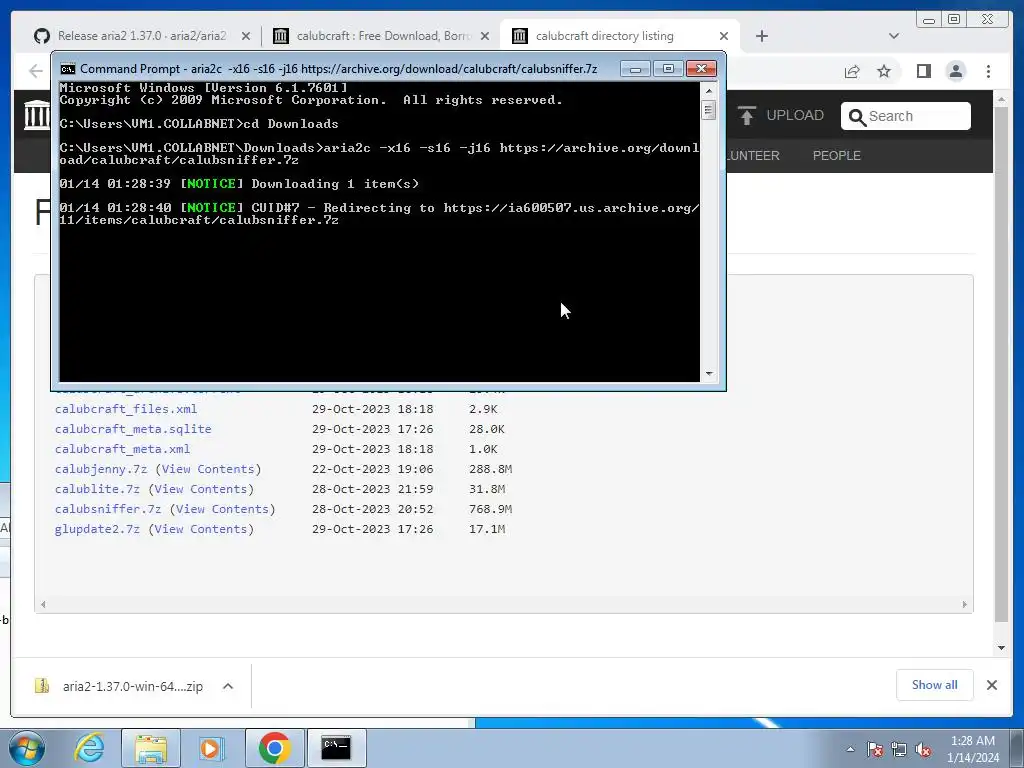View Contents of calubjenny.7z
Image resolution: width=1024 pixels, height=768 pixels.
(x=208, y=469)
